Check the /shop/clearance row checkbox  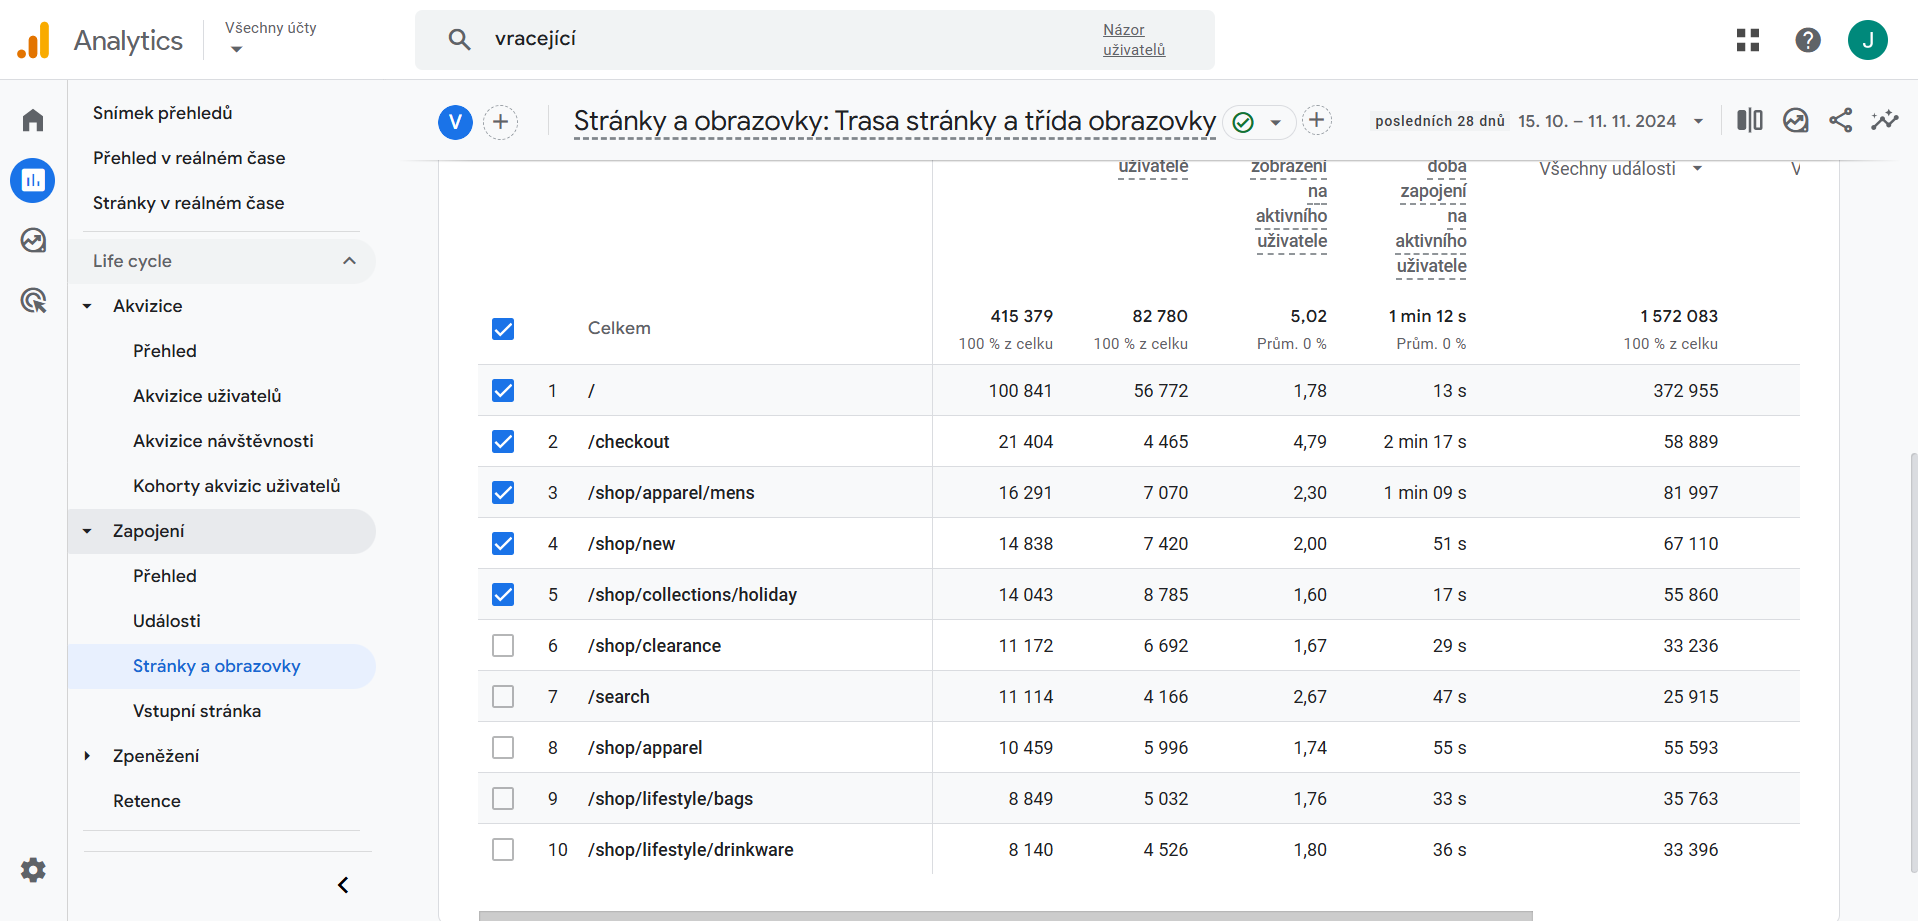(503, 646)
